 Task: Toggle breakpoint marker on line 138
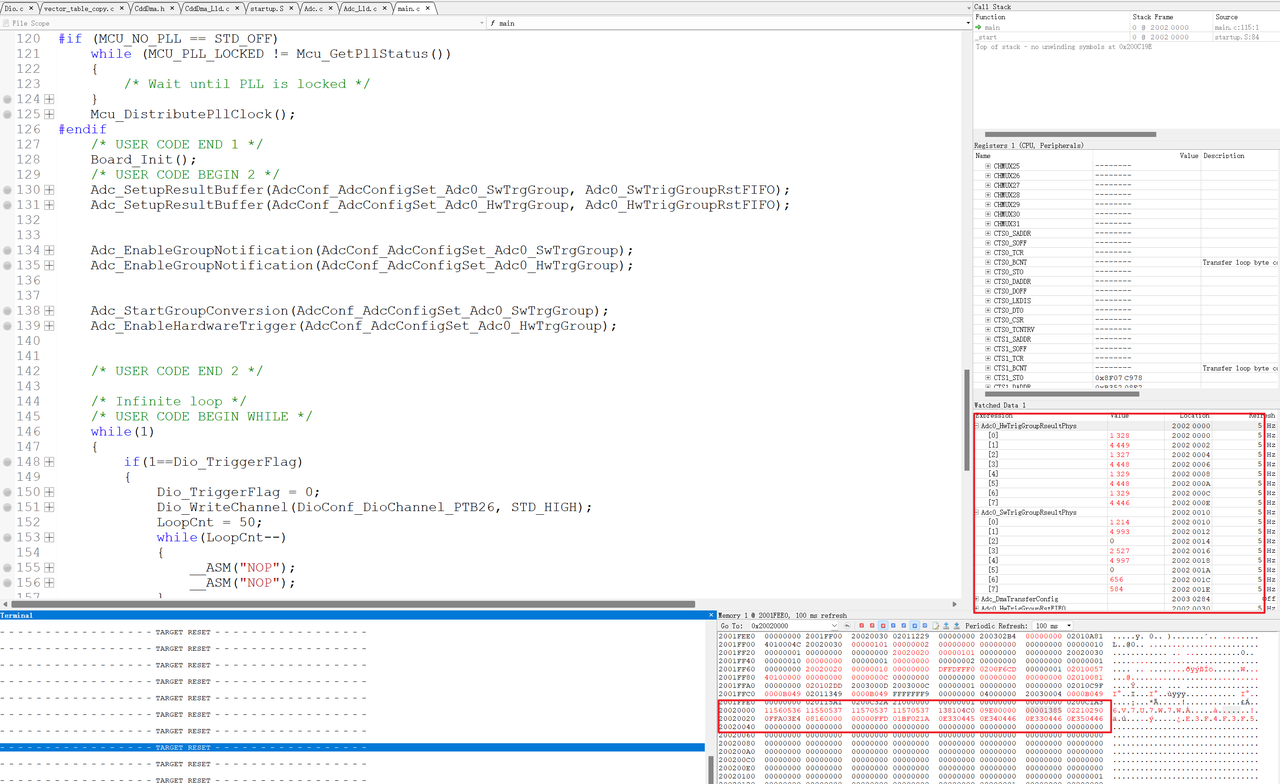(x=8, y=311)
